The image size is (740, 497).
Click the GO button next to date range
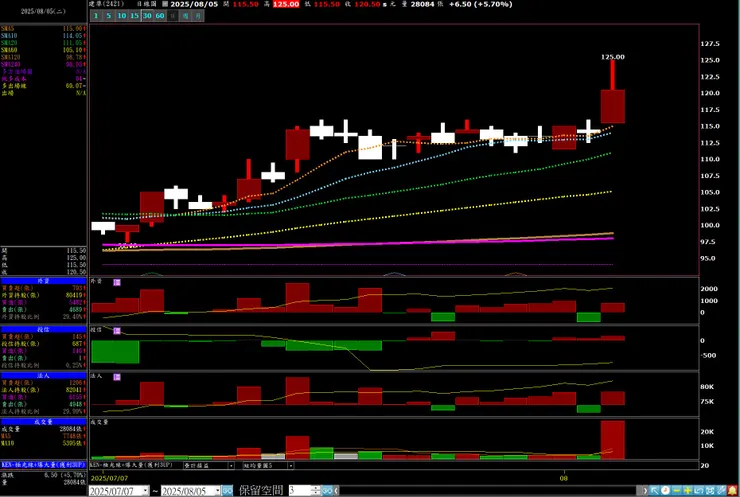[x=227, y=491]
